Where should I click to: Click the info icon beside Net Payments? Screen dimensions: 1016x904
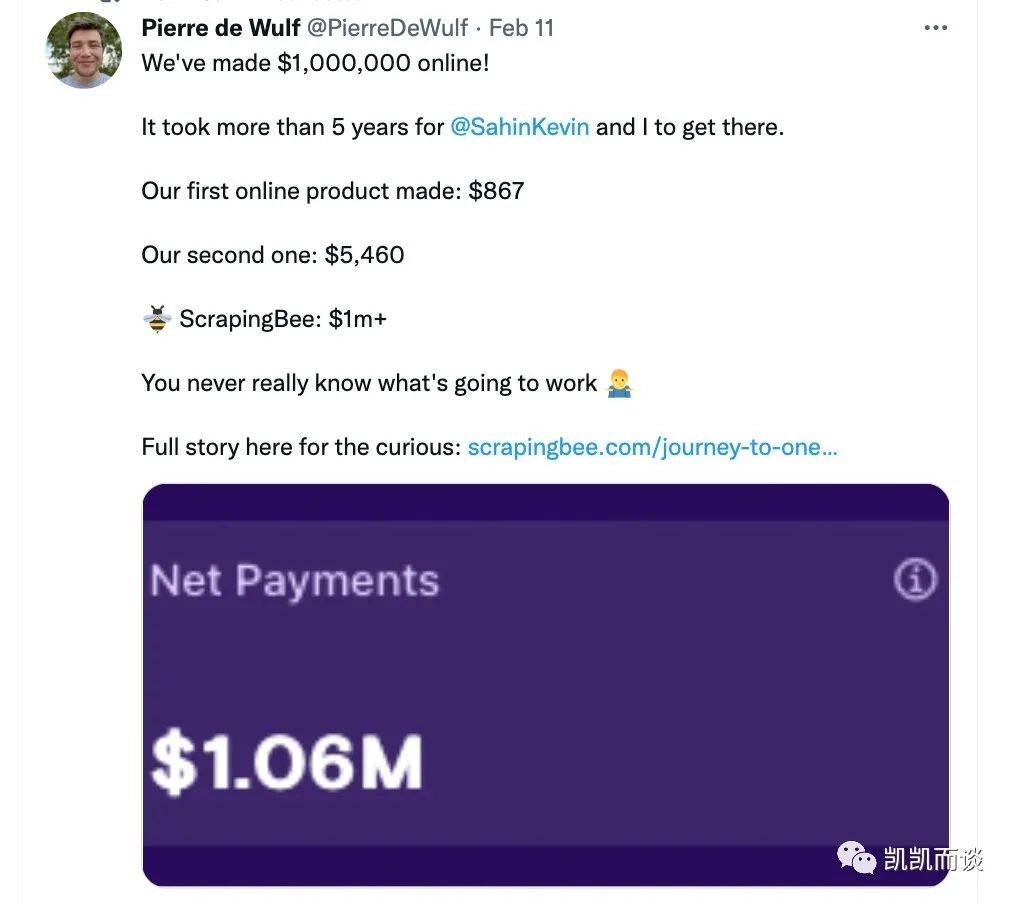(x=914, y=579)
